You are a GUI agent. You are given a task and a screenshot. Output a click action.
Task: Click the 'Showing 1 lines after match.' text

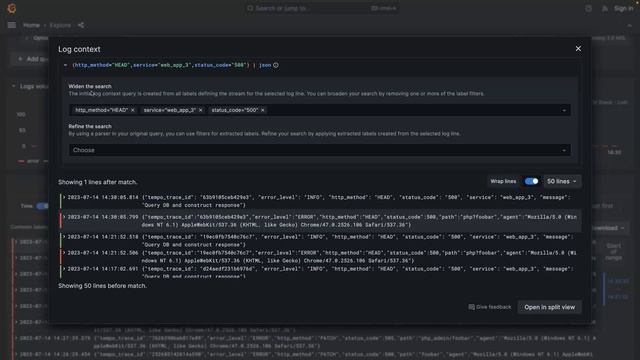98,182
